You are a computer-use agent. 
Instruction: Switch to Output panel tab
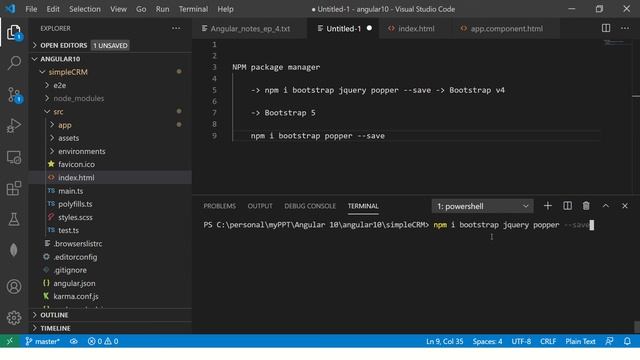point(260,206)
